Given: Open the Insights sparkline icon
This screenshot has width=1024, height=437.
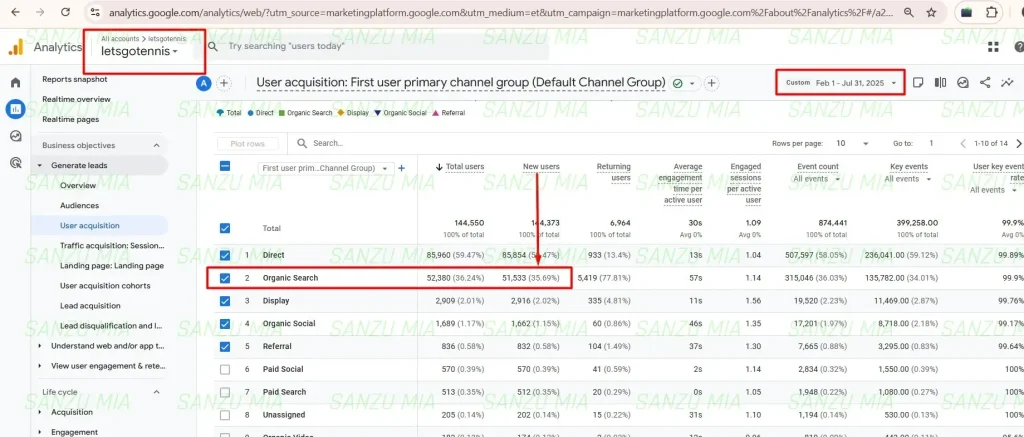Looking at the screenshot, I should coord(1007,83).
